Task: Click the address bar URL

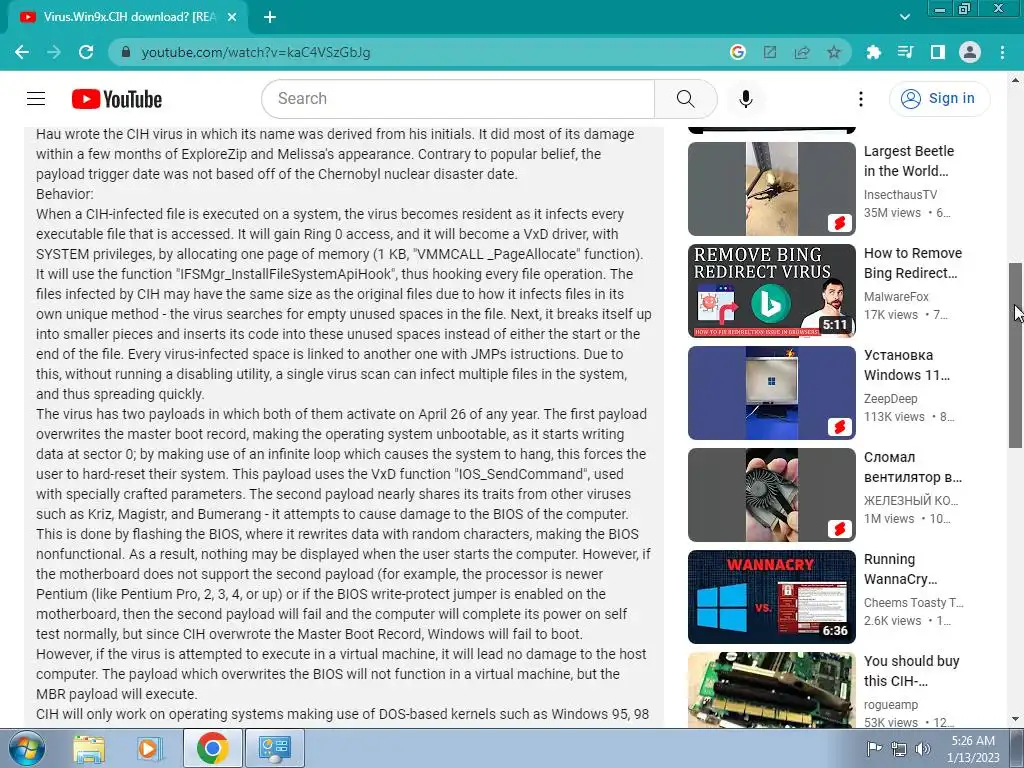Action: pyautogui.click(x=255, y=52)
